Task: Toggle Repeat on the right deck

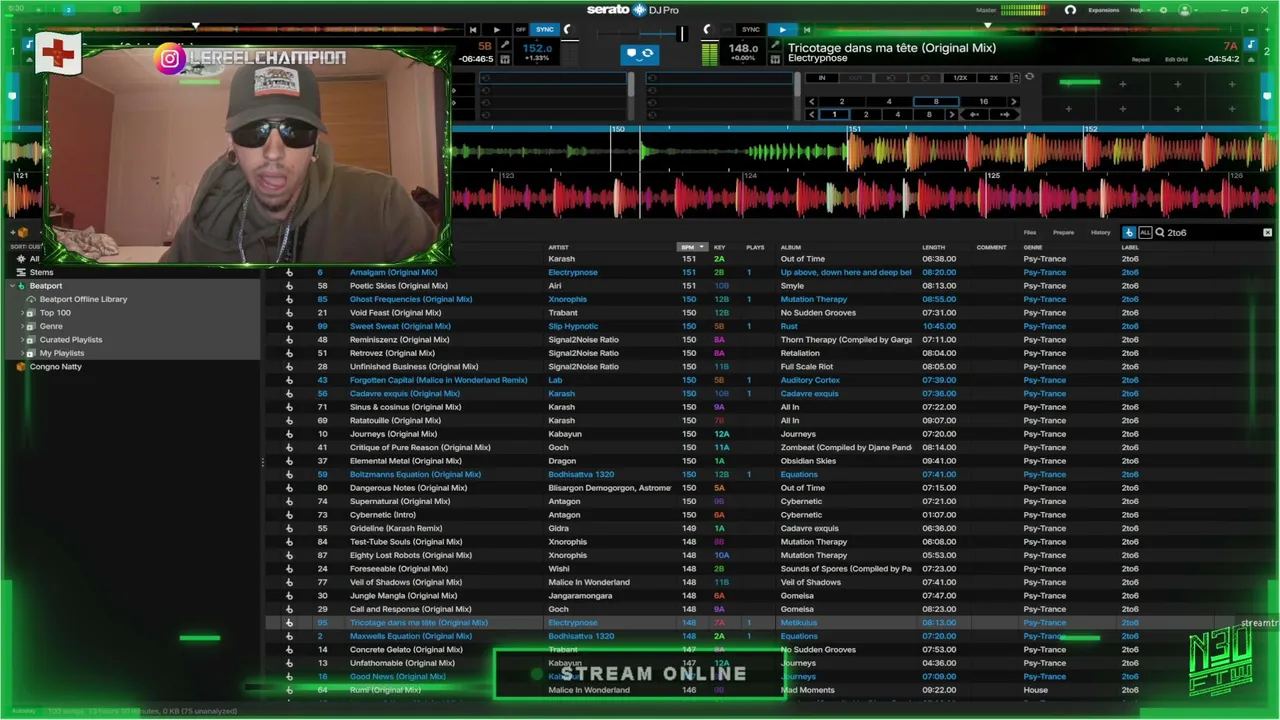Action: (1141, 60)
